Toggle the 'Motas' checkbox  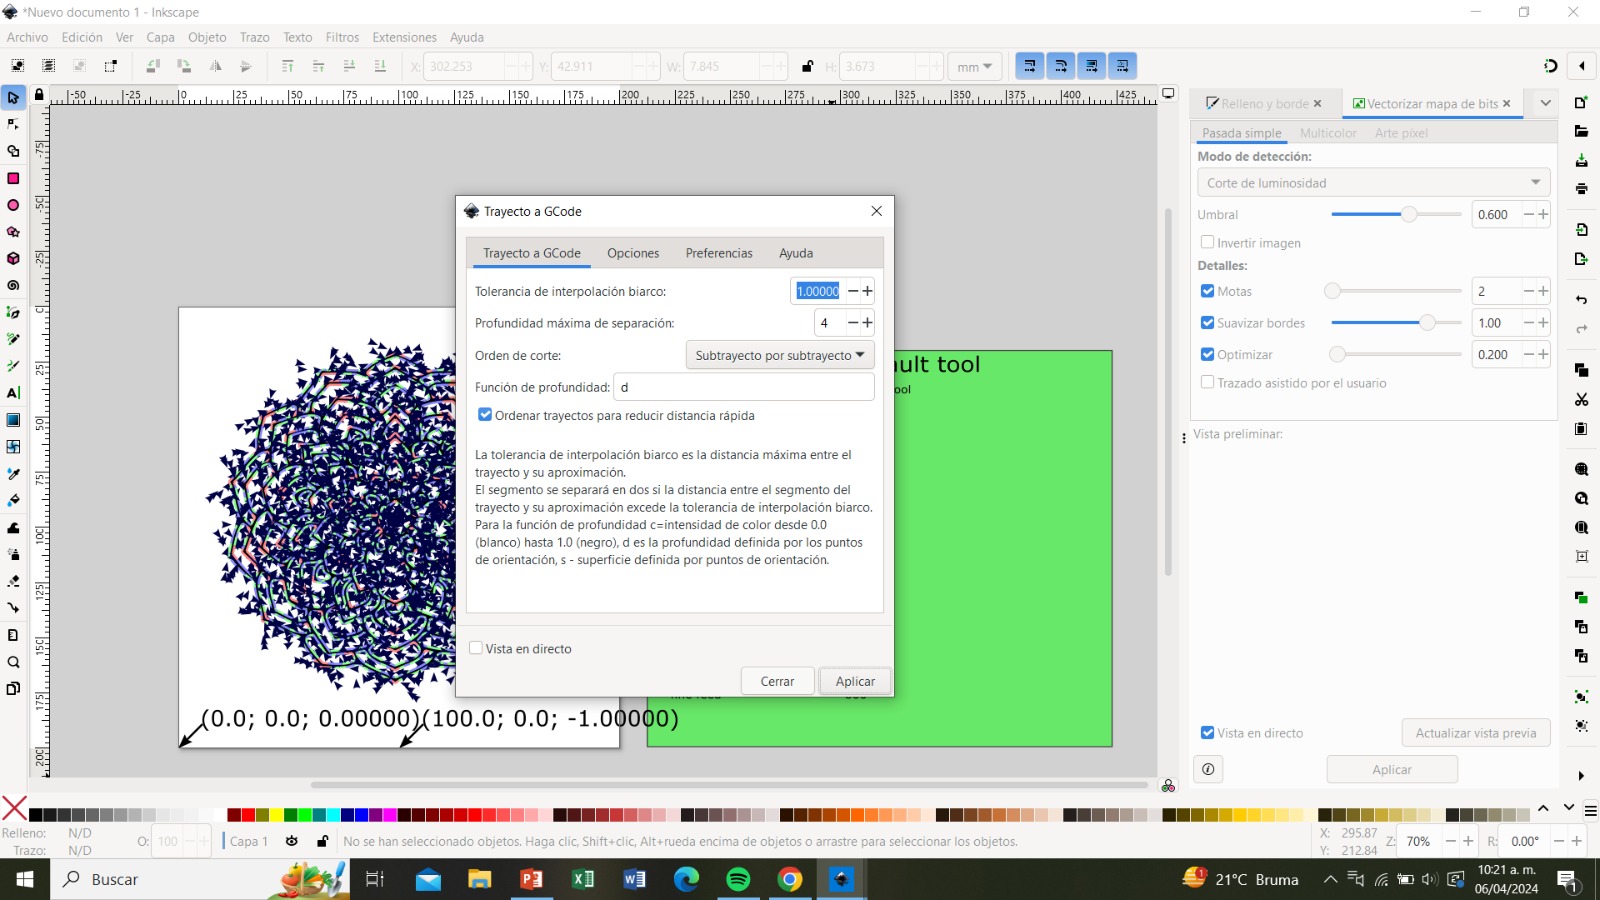click(1207, 291)
